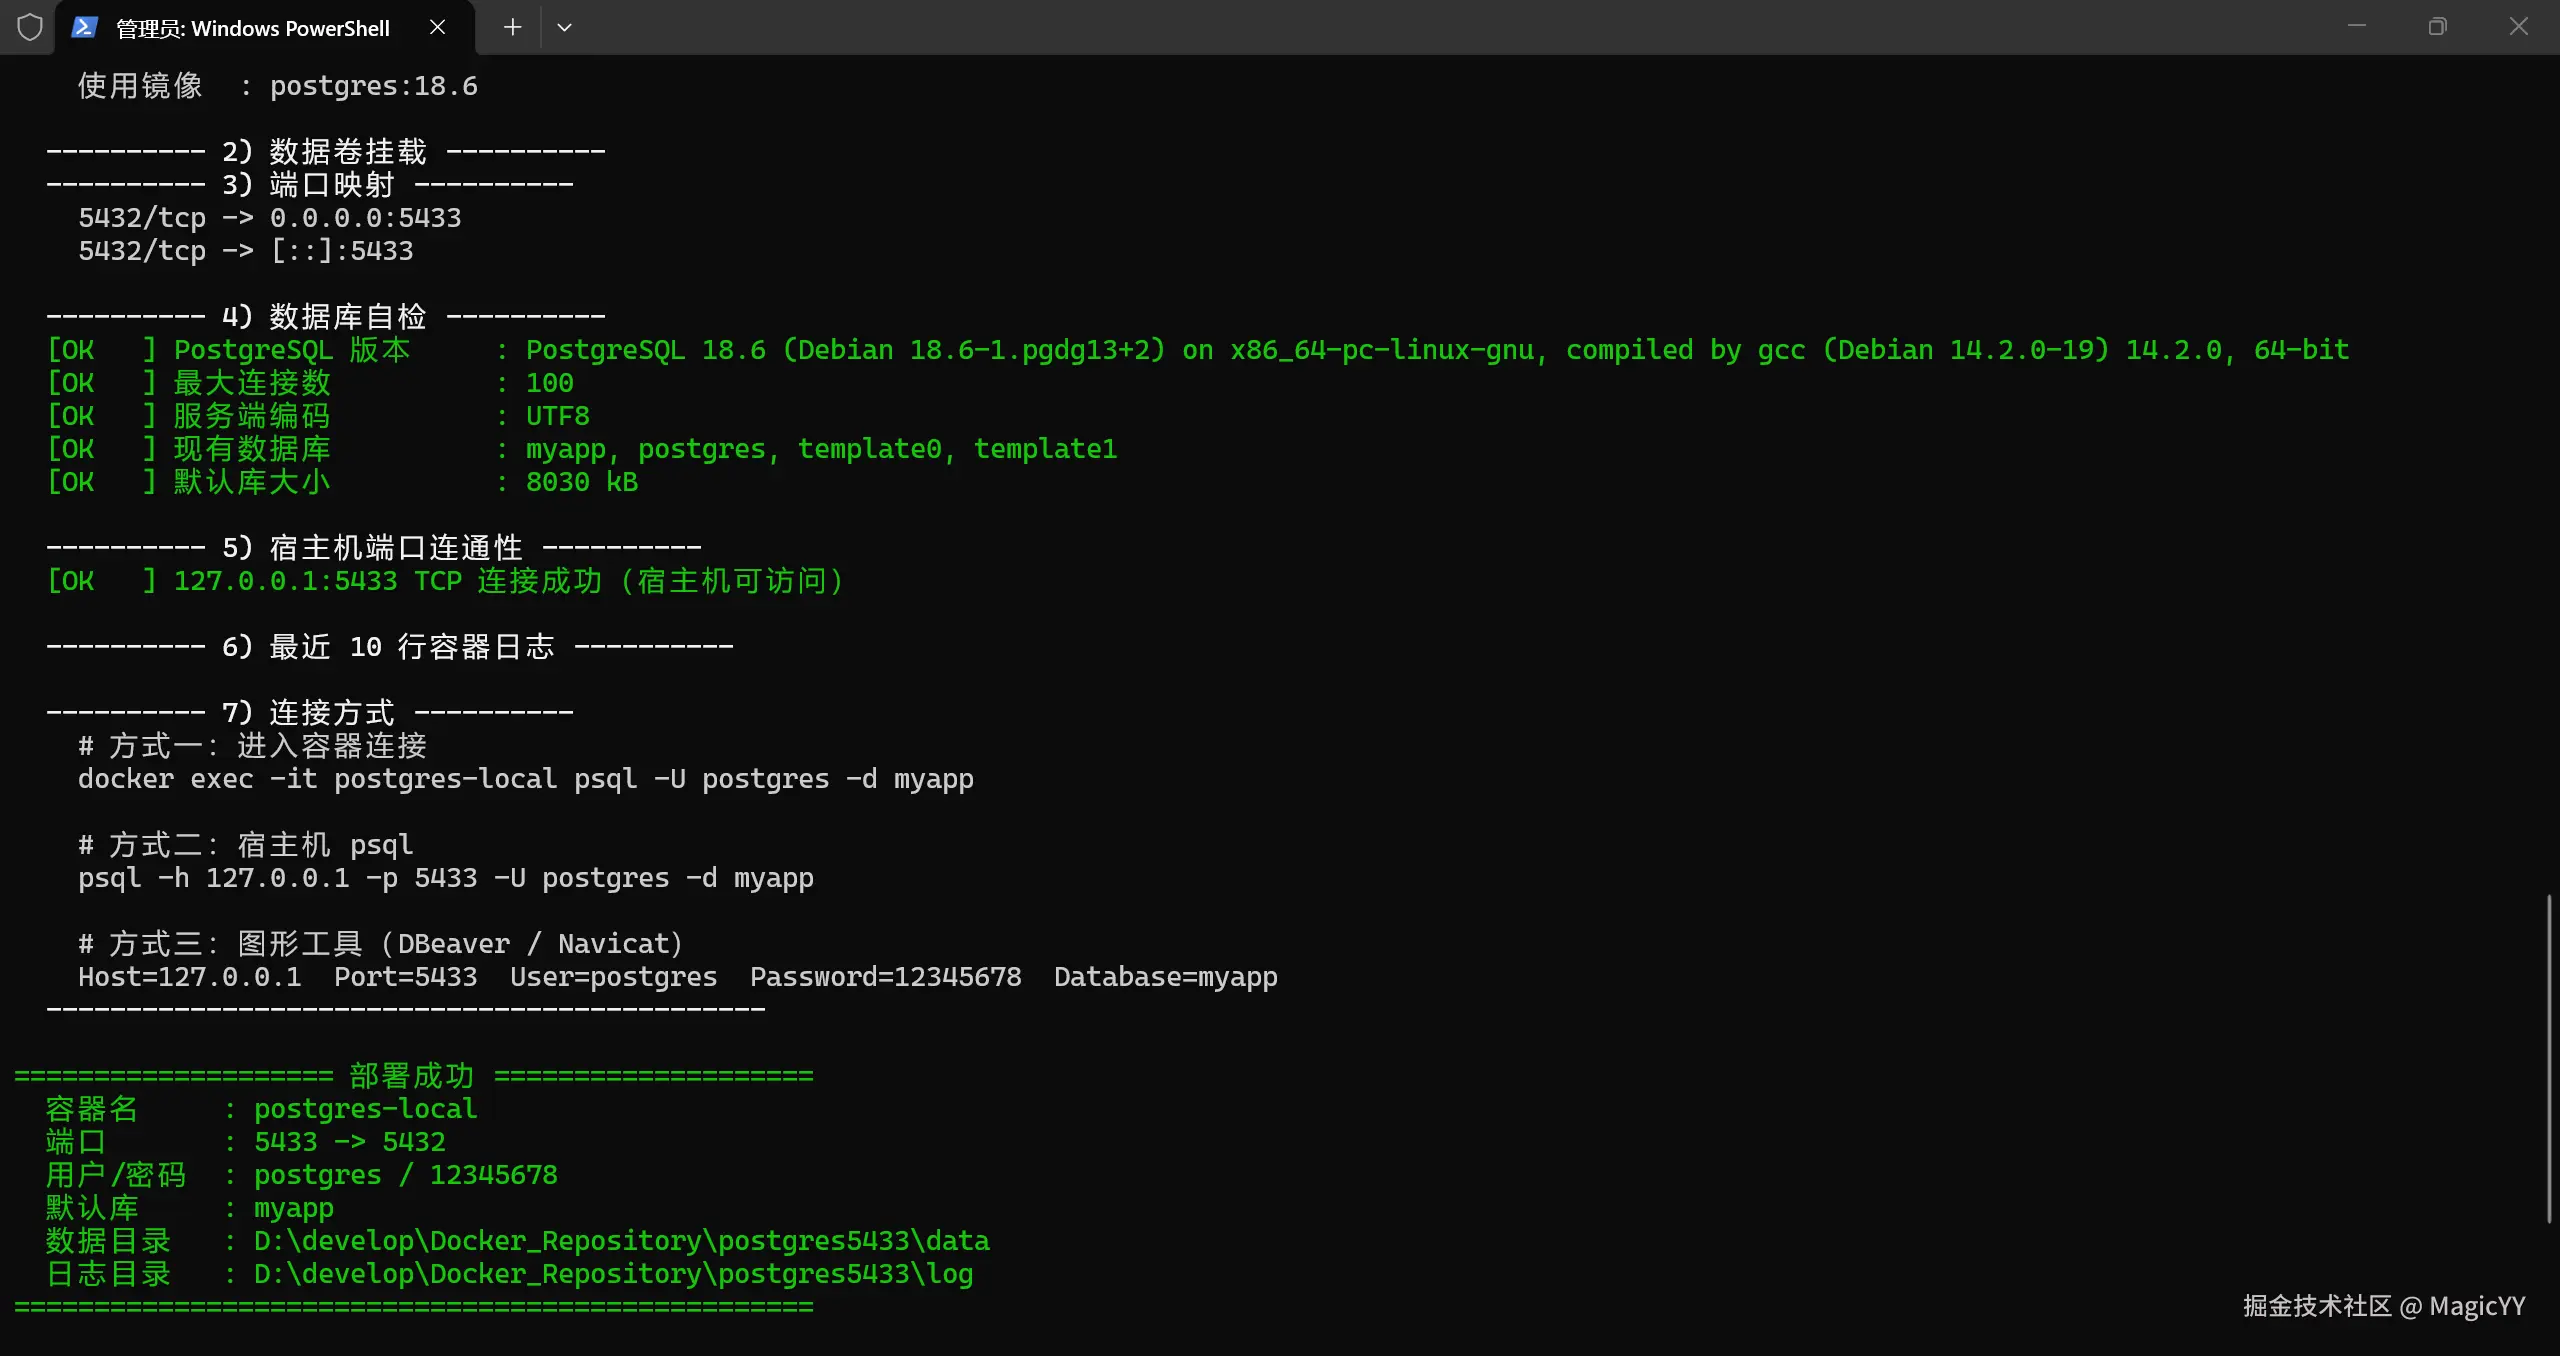Select the 管理员: Windows PowerShell tab
This screenshot has width=2560, height=1356.
click(265, 27)
